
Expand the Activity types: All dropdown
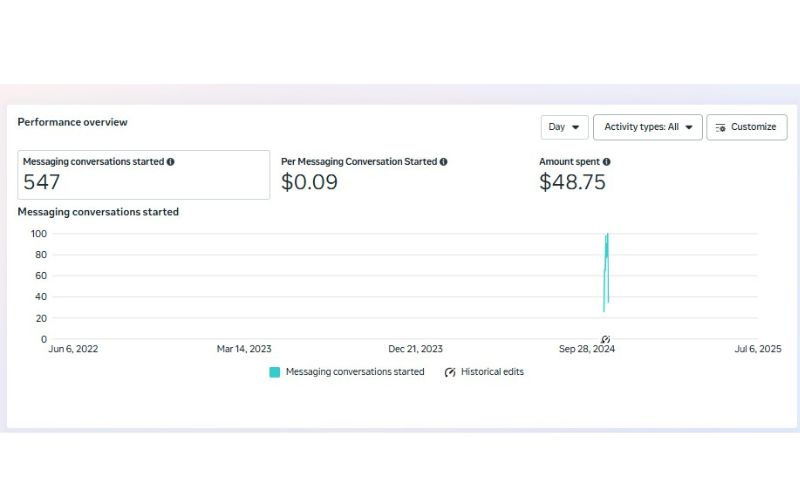click(x=647, y=127)
